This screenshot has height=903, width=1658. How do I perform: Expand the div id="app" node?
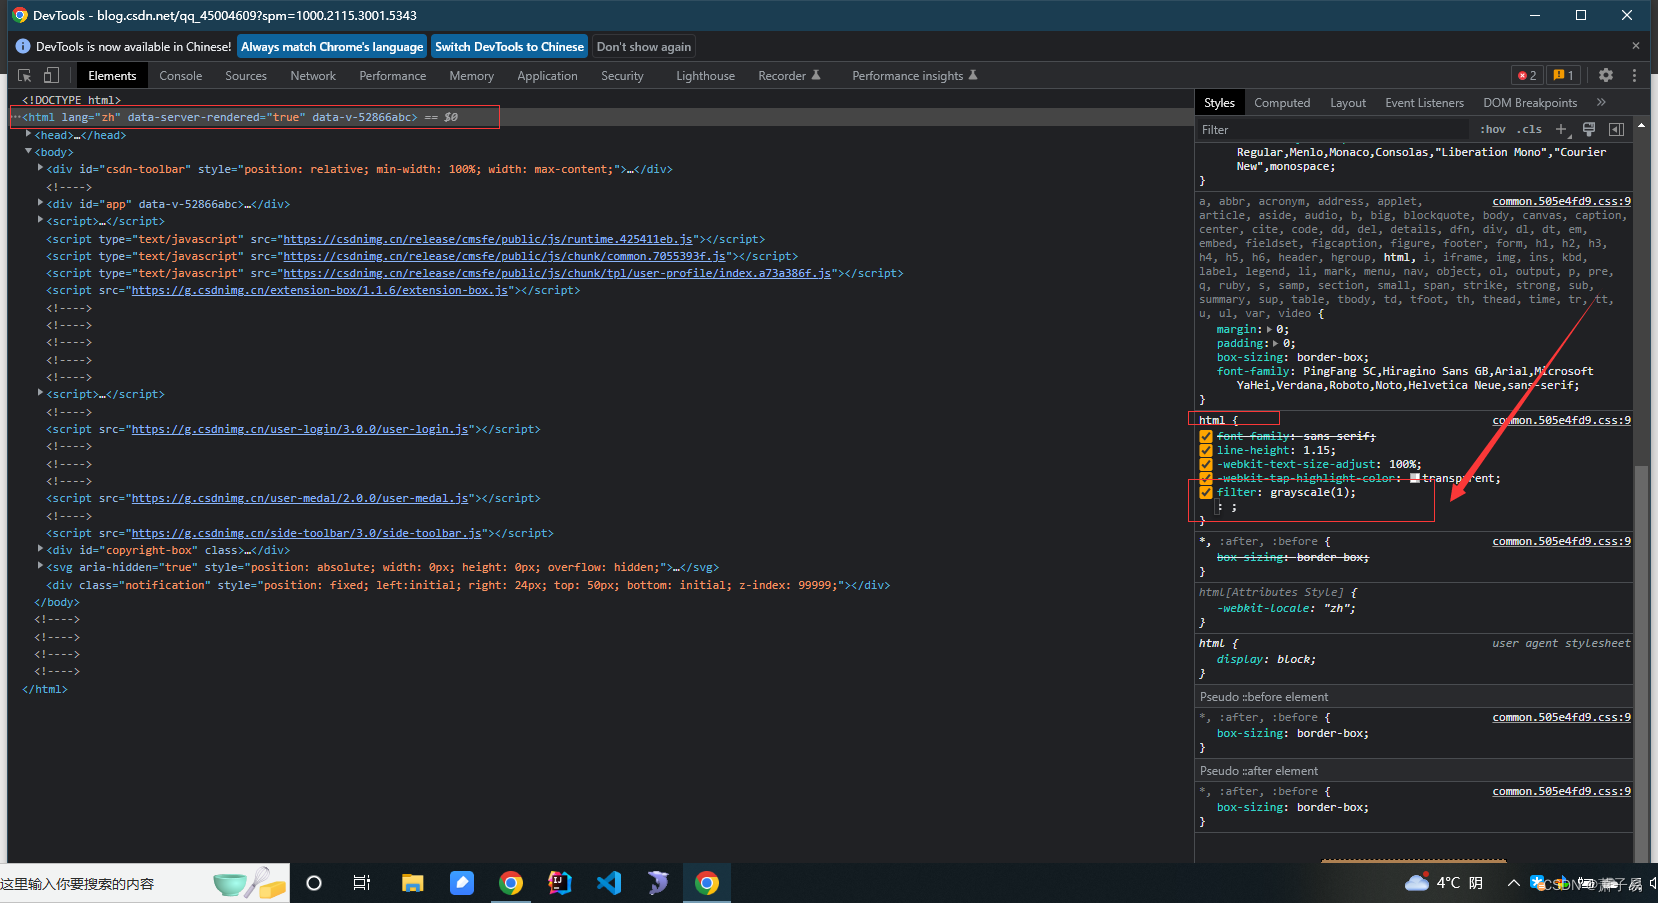[40, 203]
